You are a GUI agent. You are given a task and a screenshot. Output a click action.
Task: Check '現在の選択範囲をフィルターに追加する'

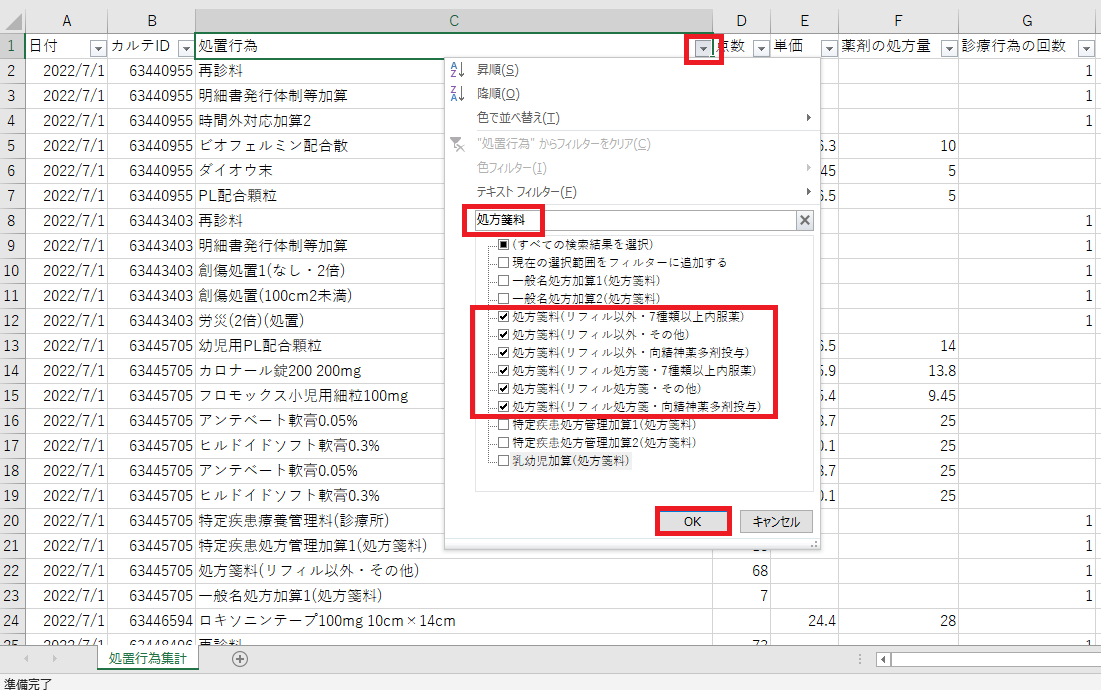coord(503,263)
